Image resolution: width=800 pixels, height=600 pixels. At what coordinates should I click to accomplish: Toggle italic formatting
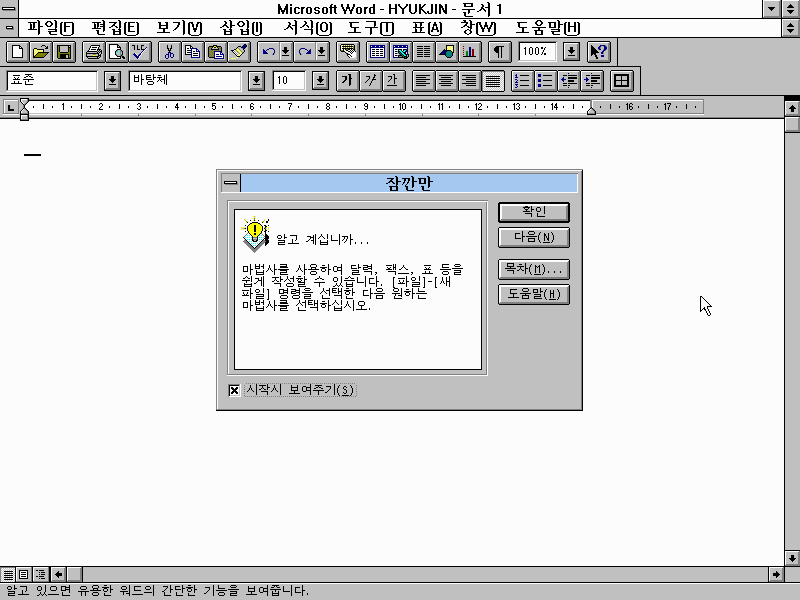click(371, 81)
